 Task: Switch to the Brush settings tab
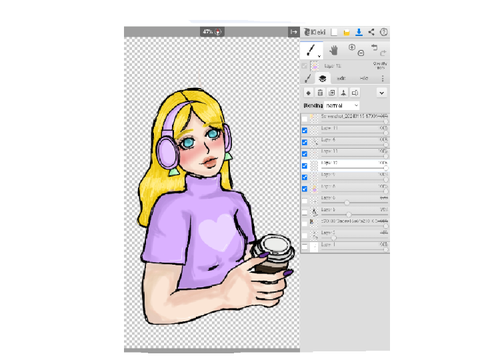coord(308,78)
